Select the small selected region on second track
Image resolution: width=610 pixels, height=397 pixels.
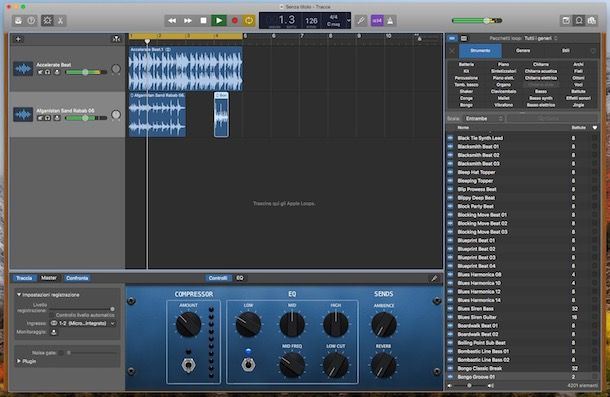pyautogui.click(x=221, y=114)
